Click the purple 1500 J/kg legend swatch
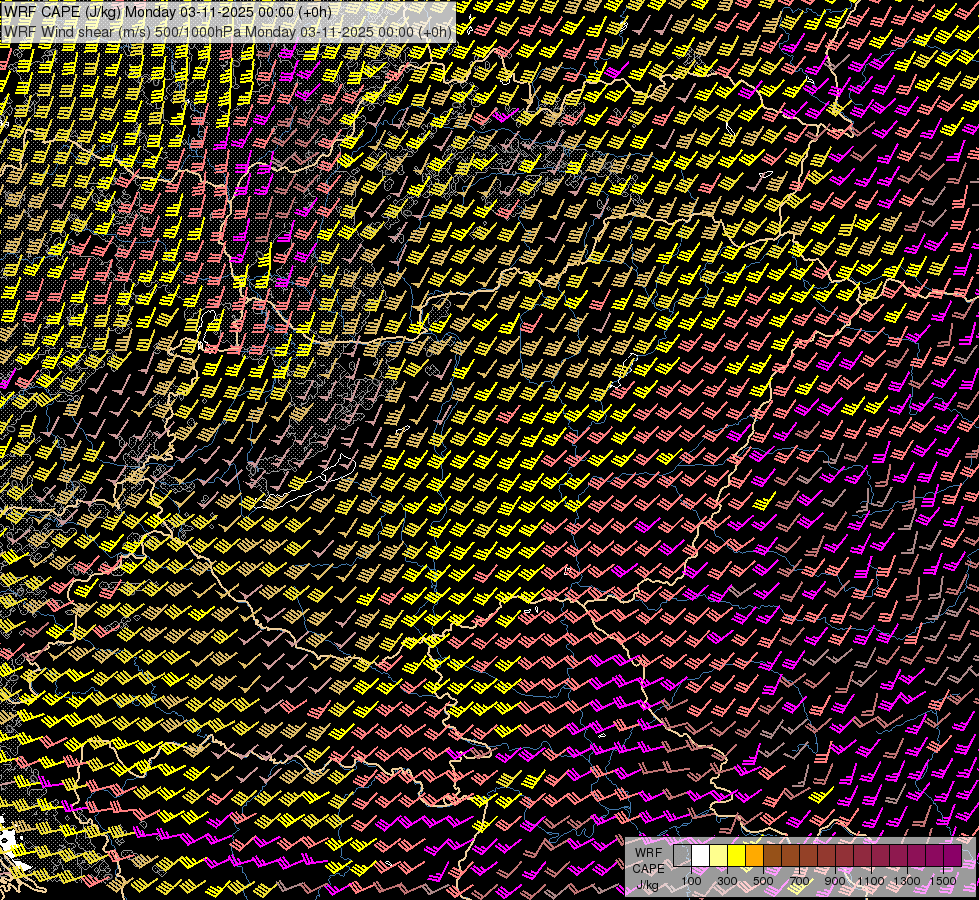 [953, 855]
